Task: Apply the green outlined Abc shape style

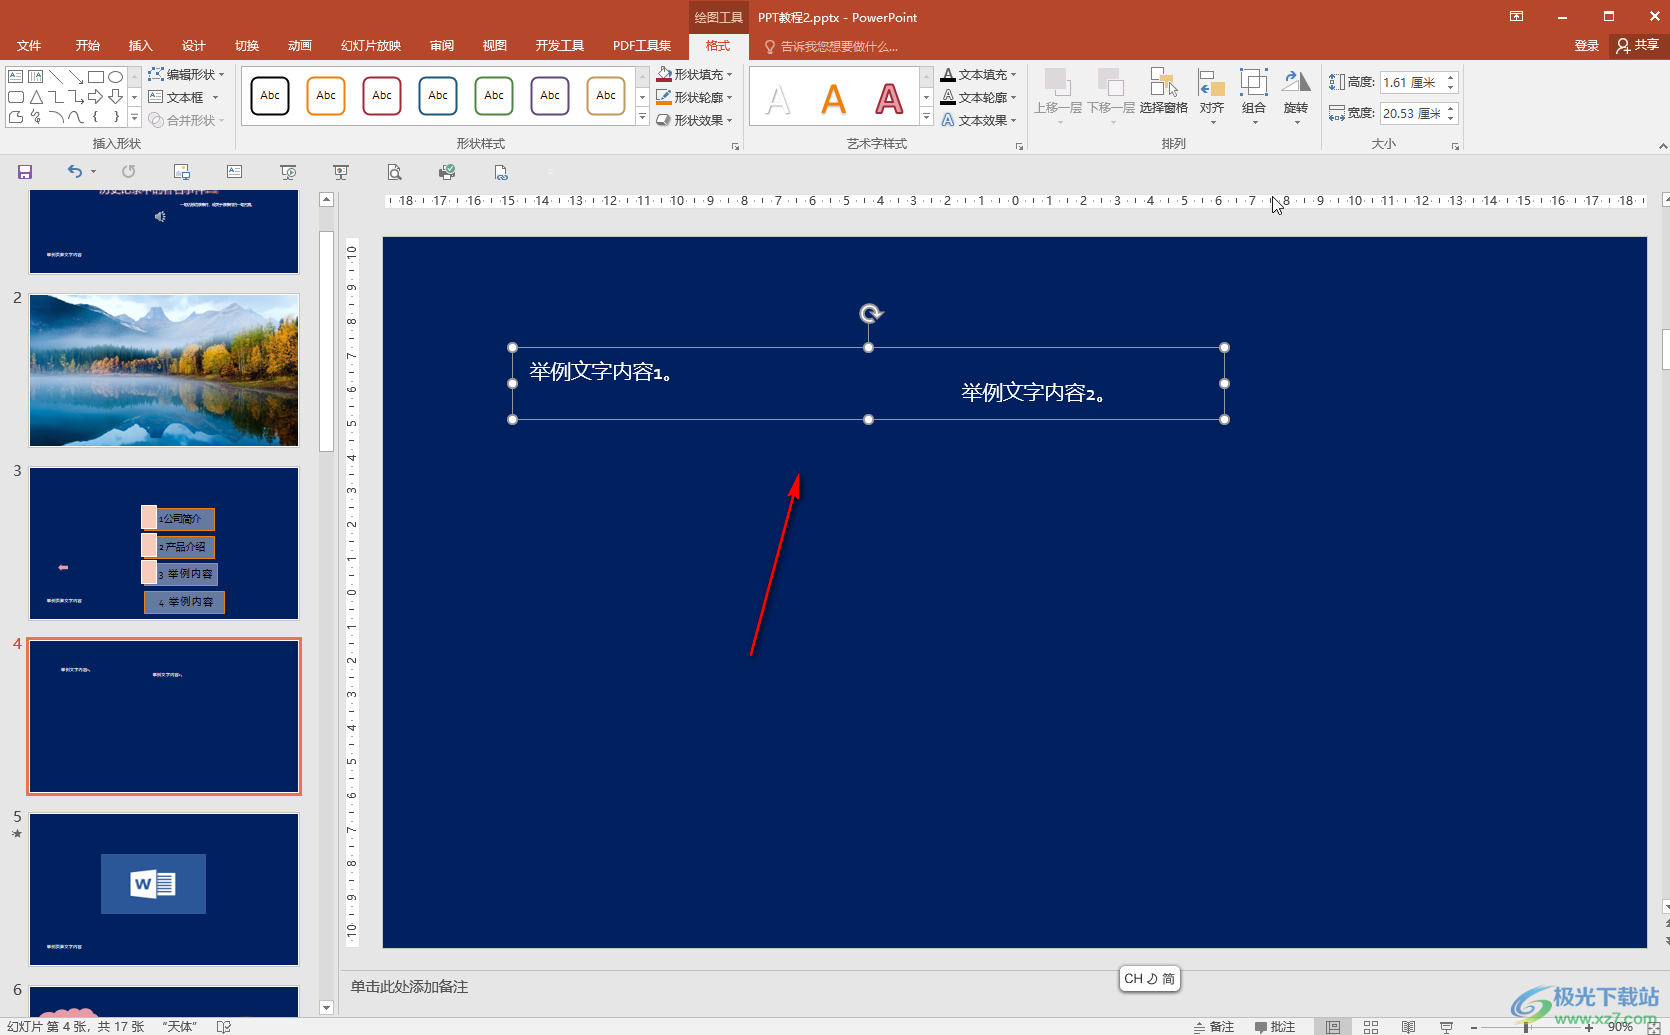Action: [494, 96]
